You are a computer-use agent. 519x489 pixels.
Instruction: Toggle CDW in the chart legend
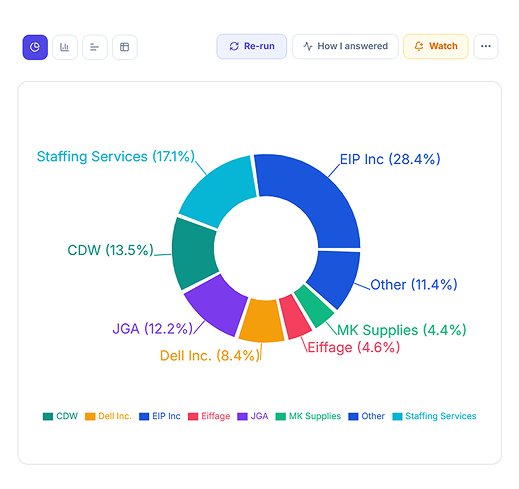pos(60,416)
